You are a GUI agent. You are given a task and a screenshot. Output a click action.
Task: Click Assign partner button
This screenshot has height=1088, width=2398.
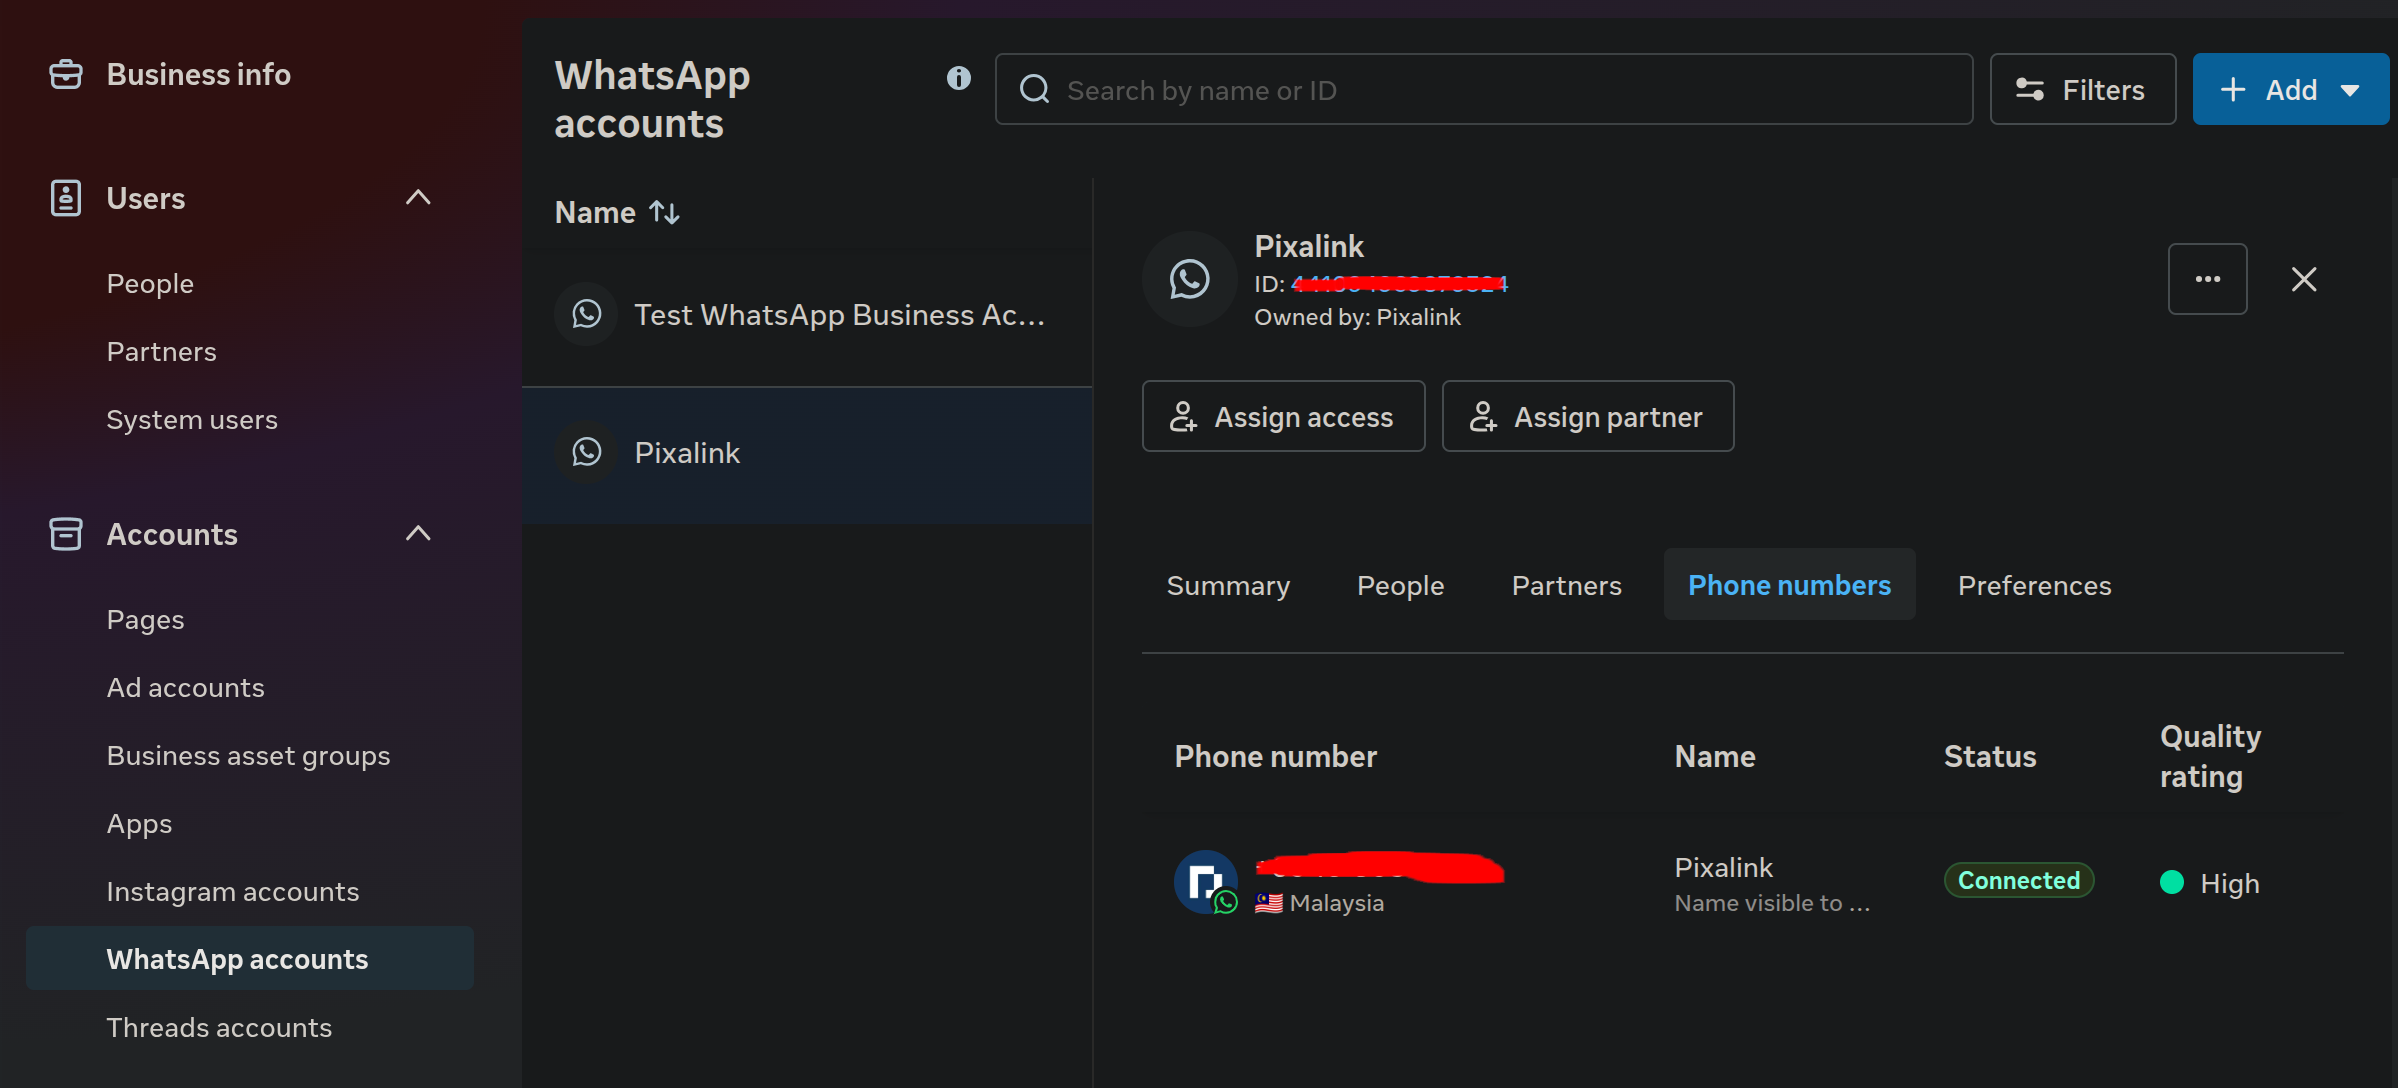(1587, 416)
